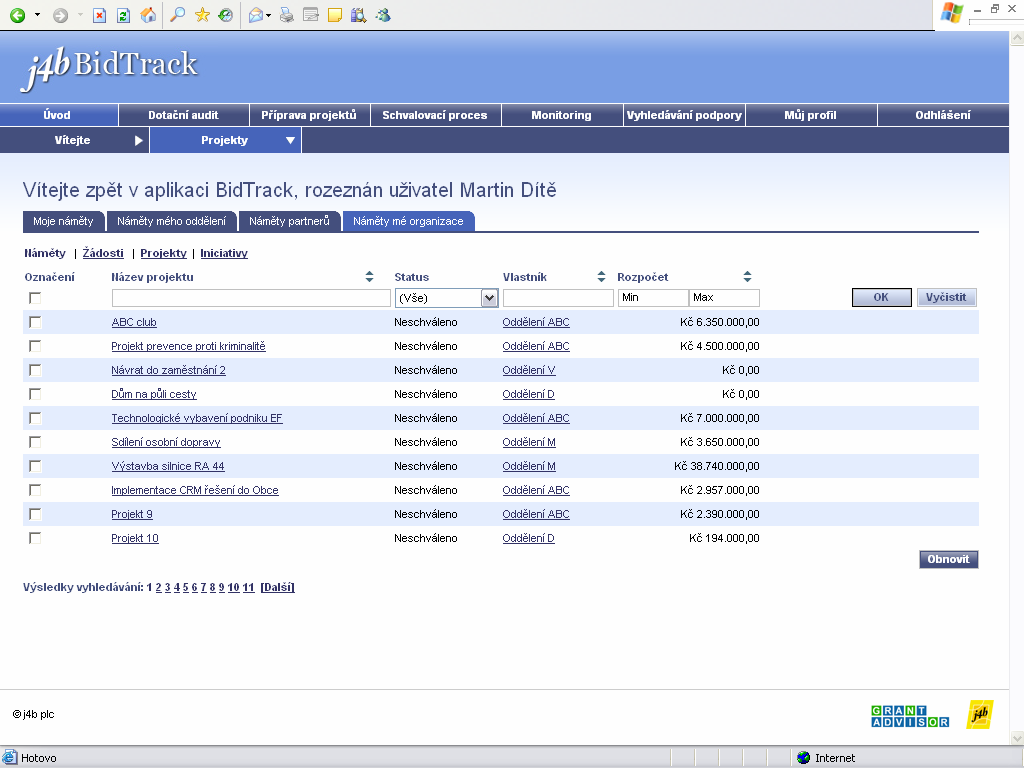The height and width of the screenshot is (768, 1024).
Task: Switch to the Moje náměty tab
Action: click(63, 221)
